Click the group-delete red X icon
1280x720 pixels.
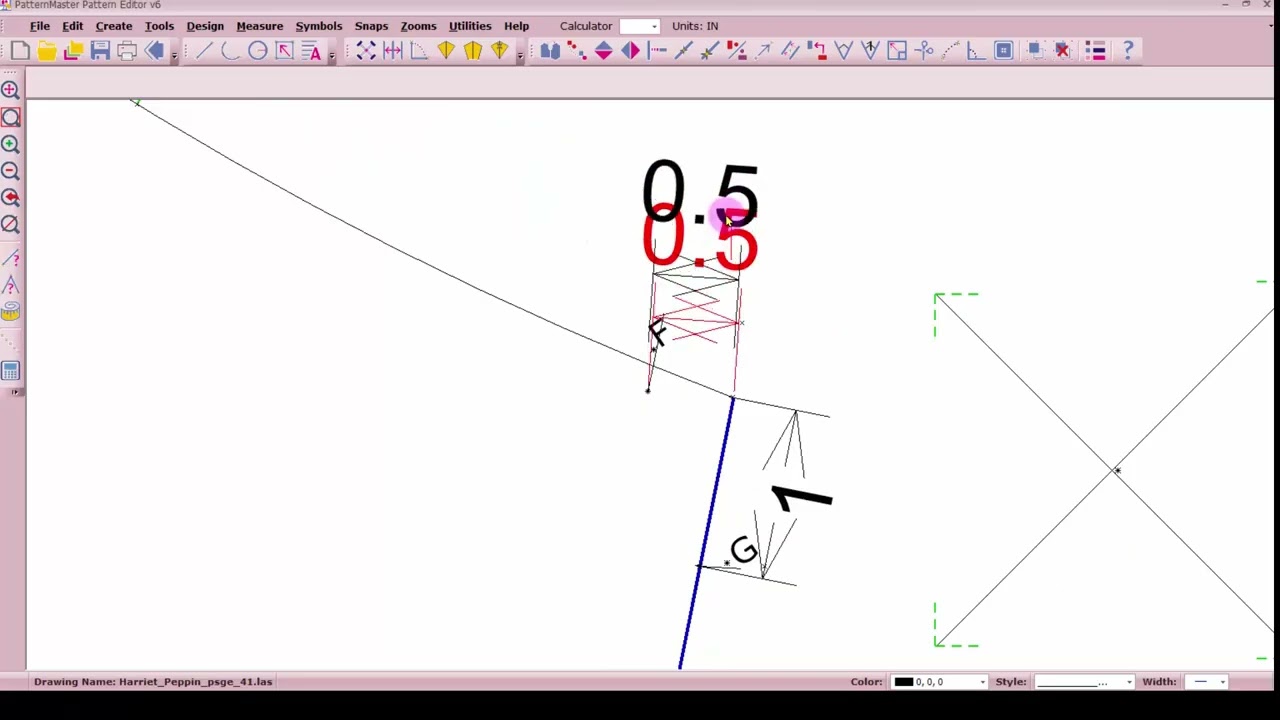[1062, 50]
